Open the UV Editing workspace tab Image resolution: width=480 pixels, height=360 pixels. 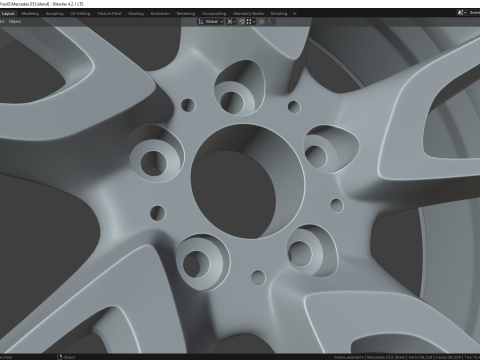80,14
